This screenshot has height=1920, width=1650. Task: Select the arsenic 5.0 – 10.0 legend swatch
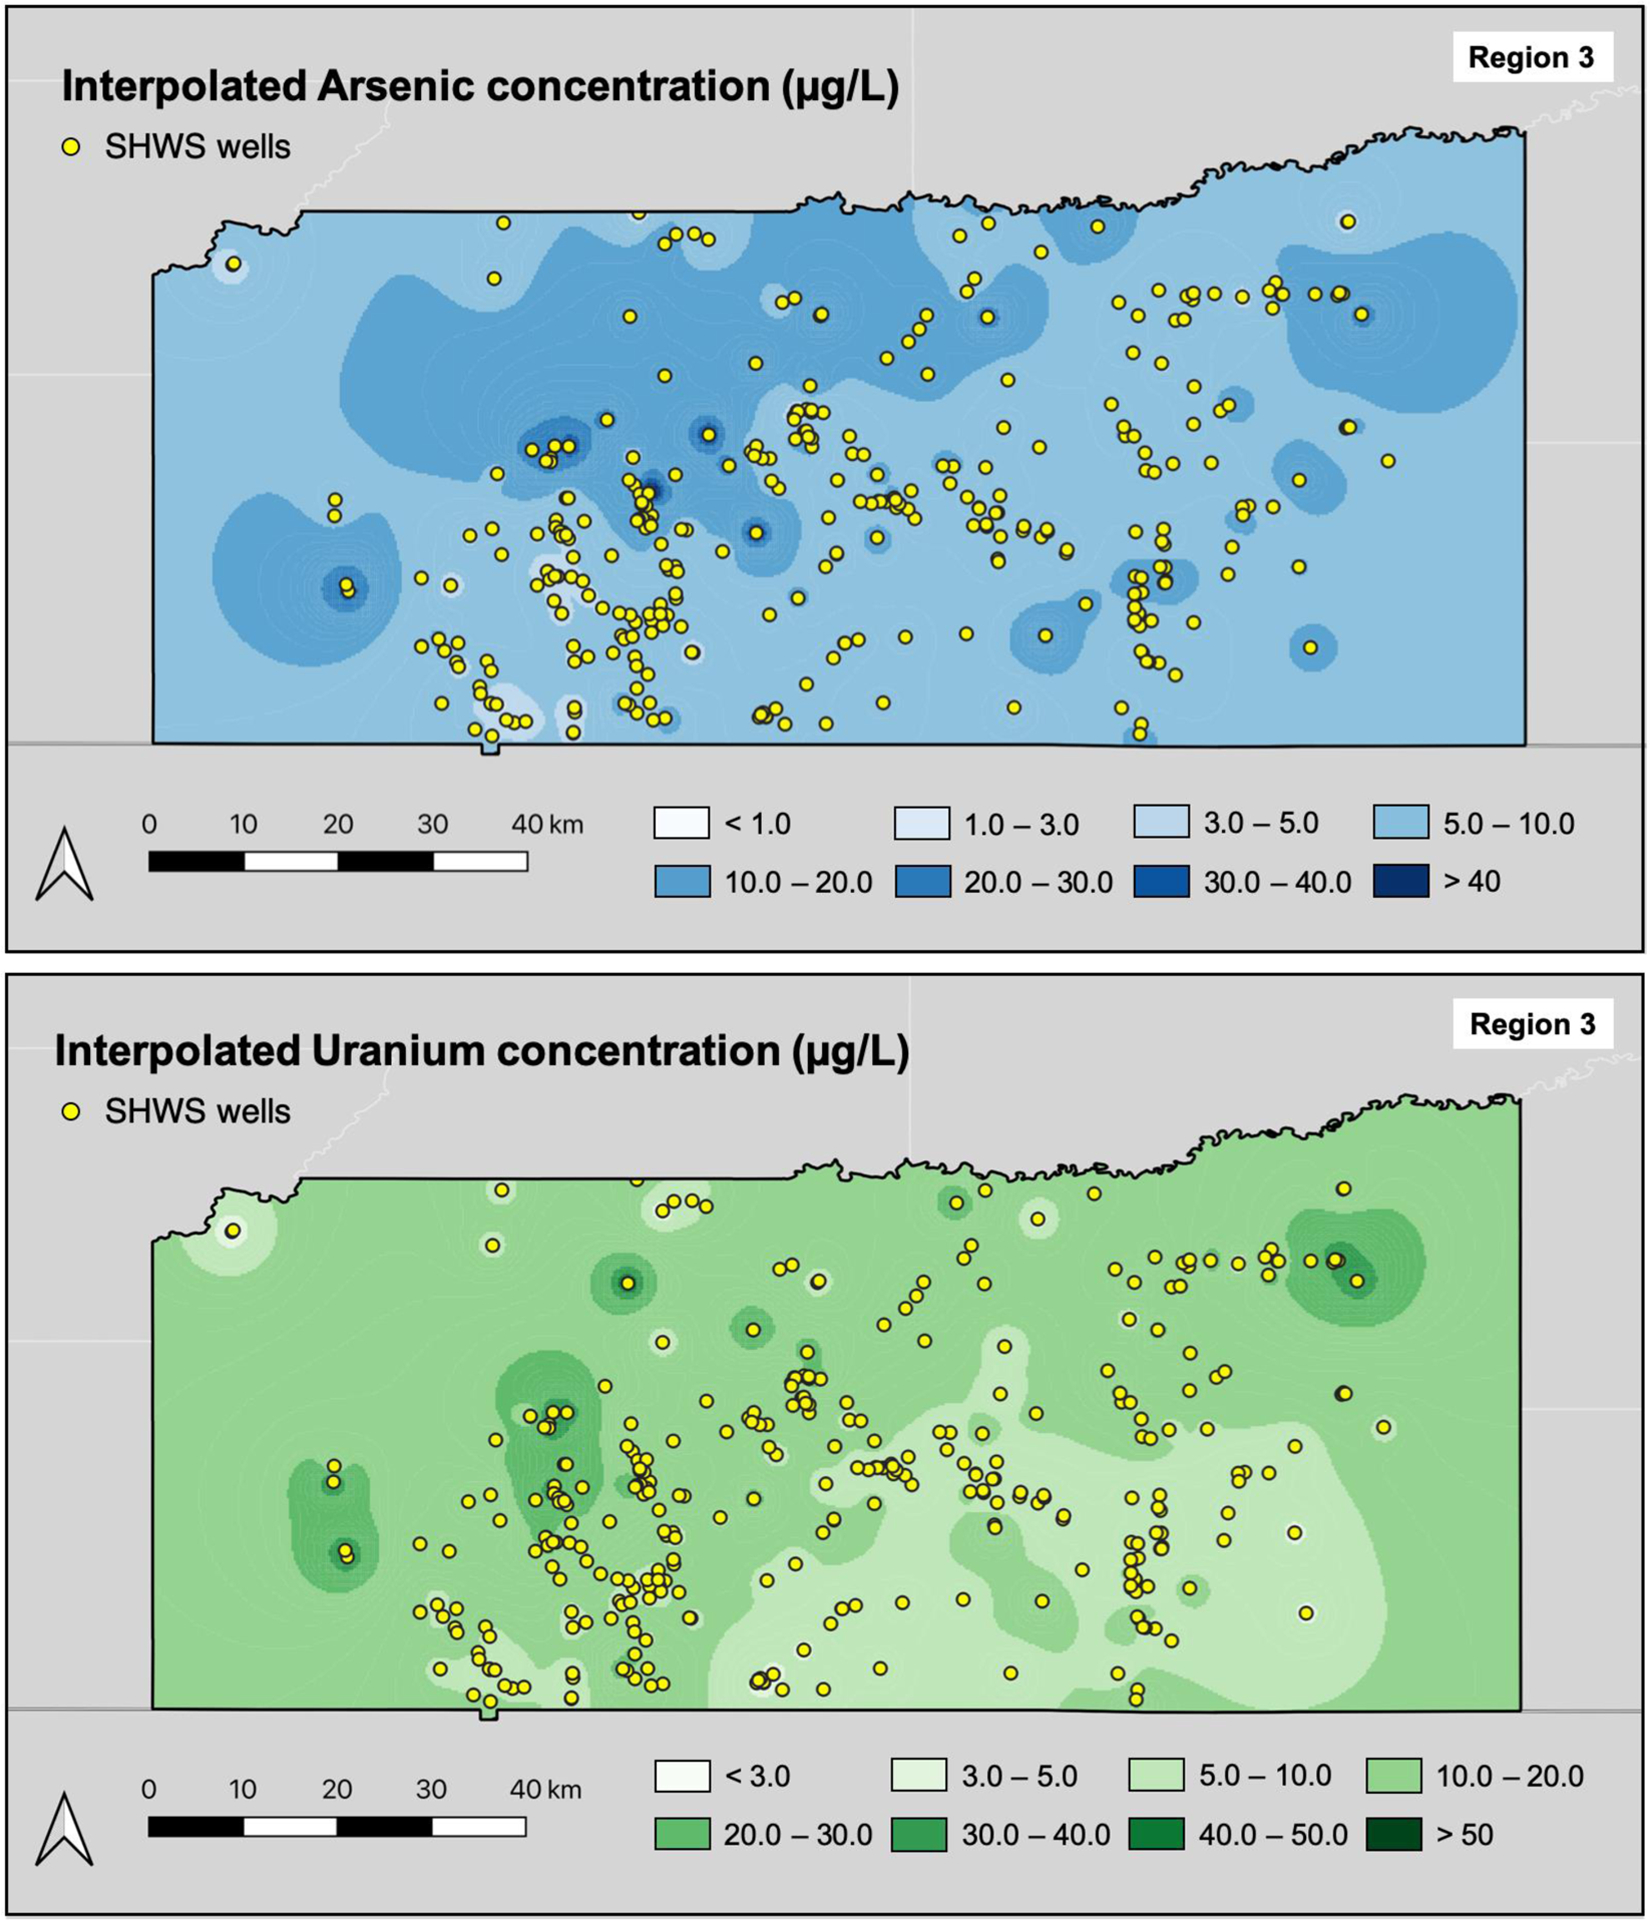pyautogui.click(x=1401, y=822)
